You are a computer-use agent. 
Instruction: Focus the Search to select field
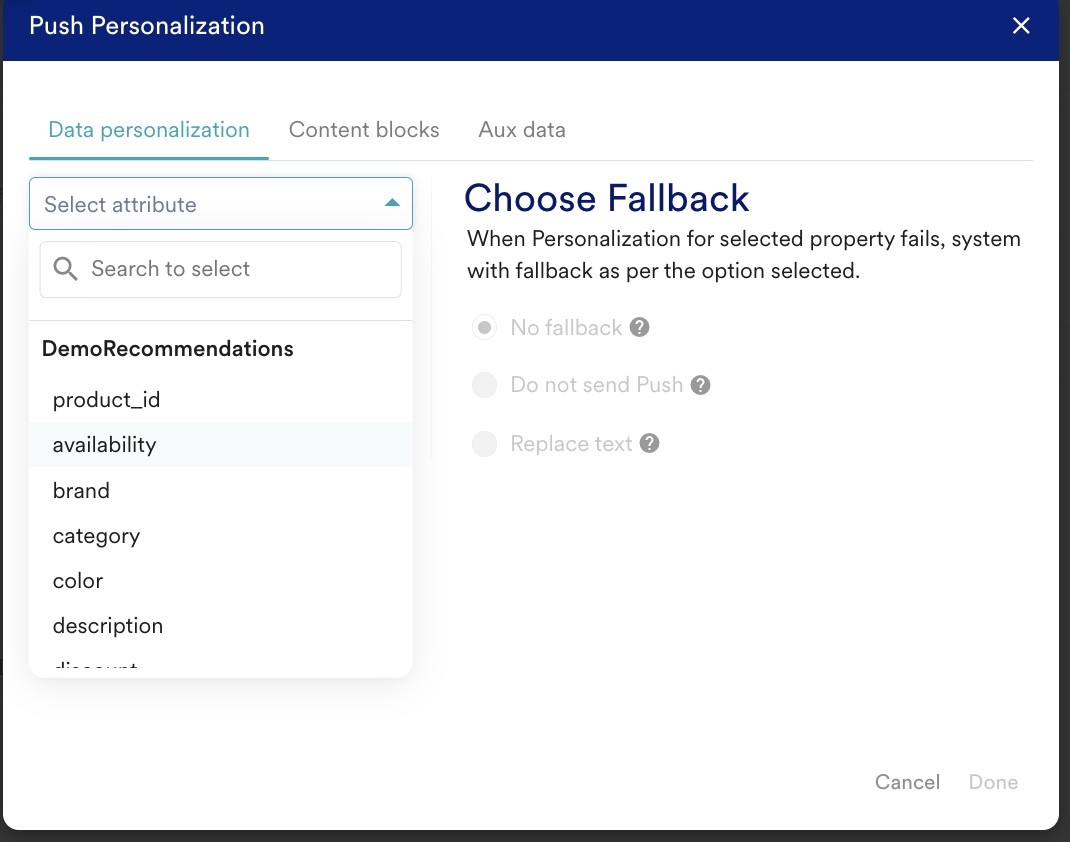coord(220,270)
